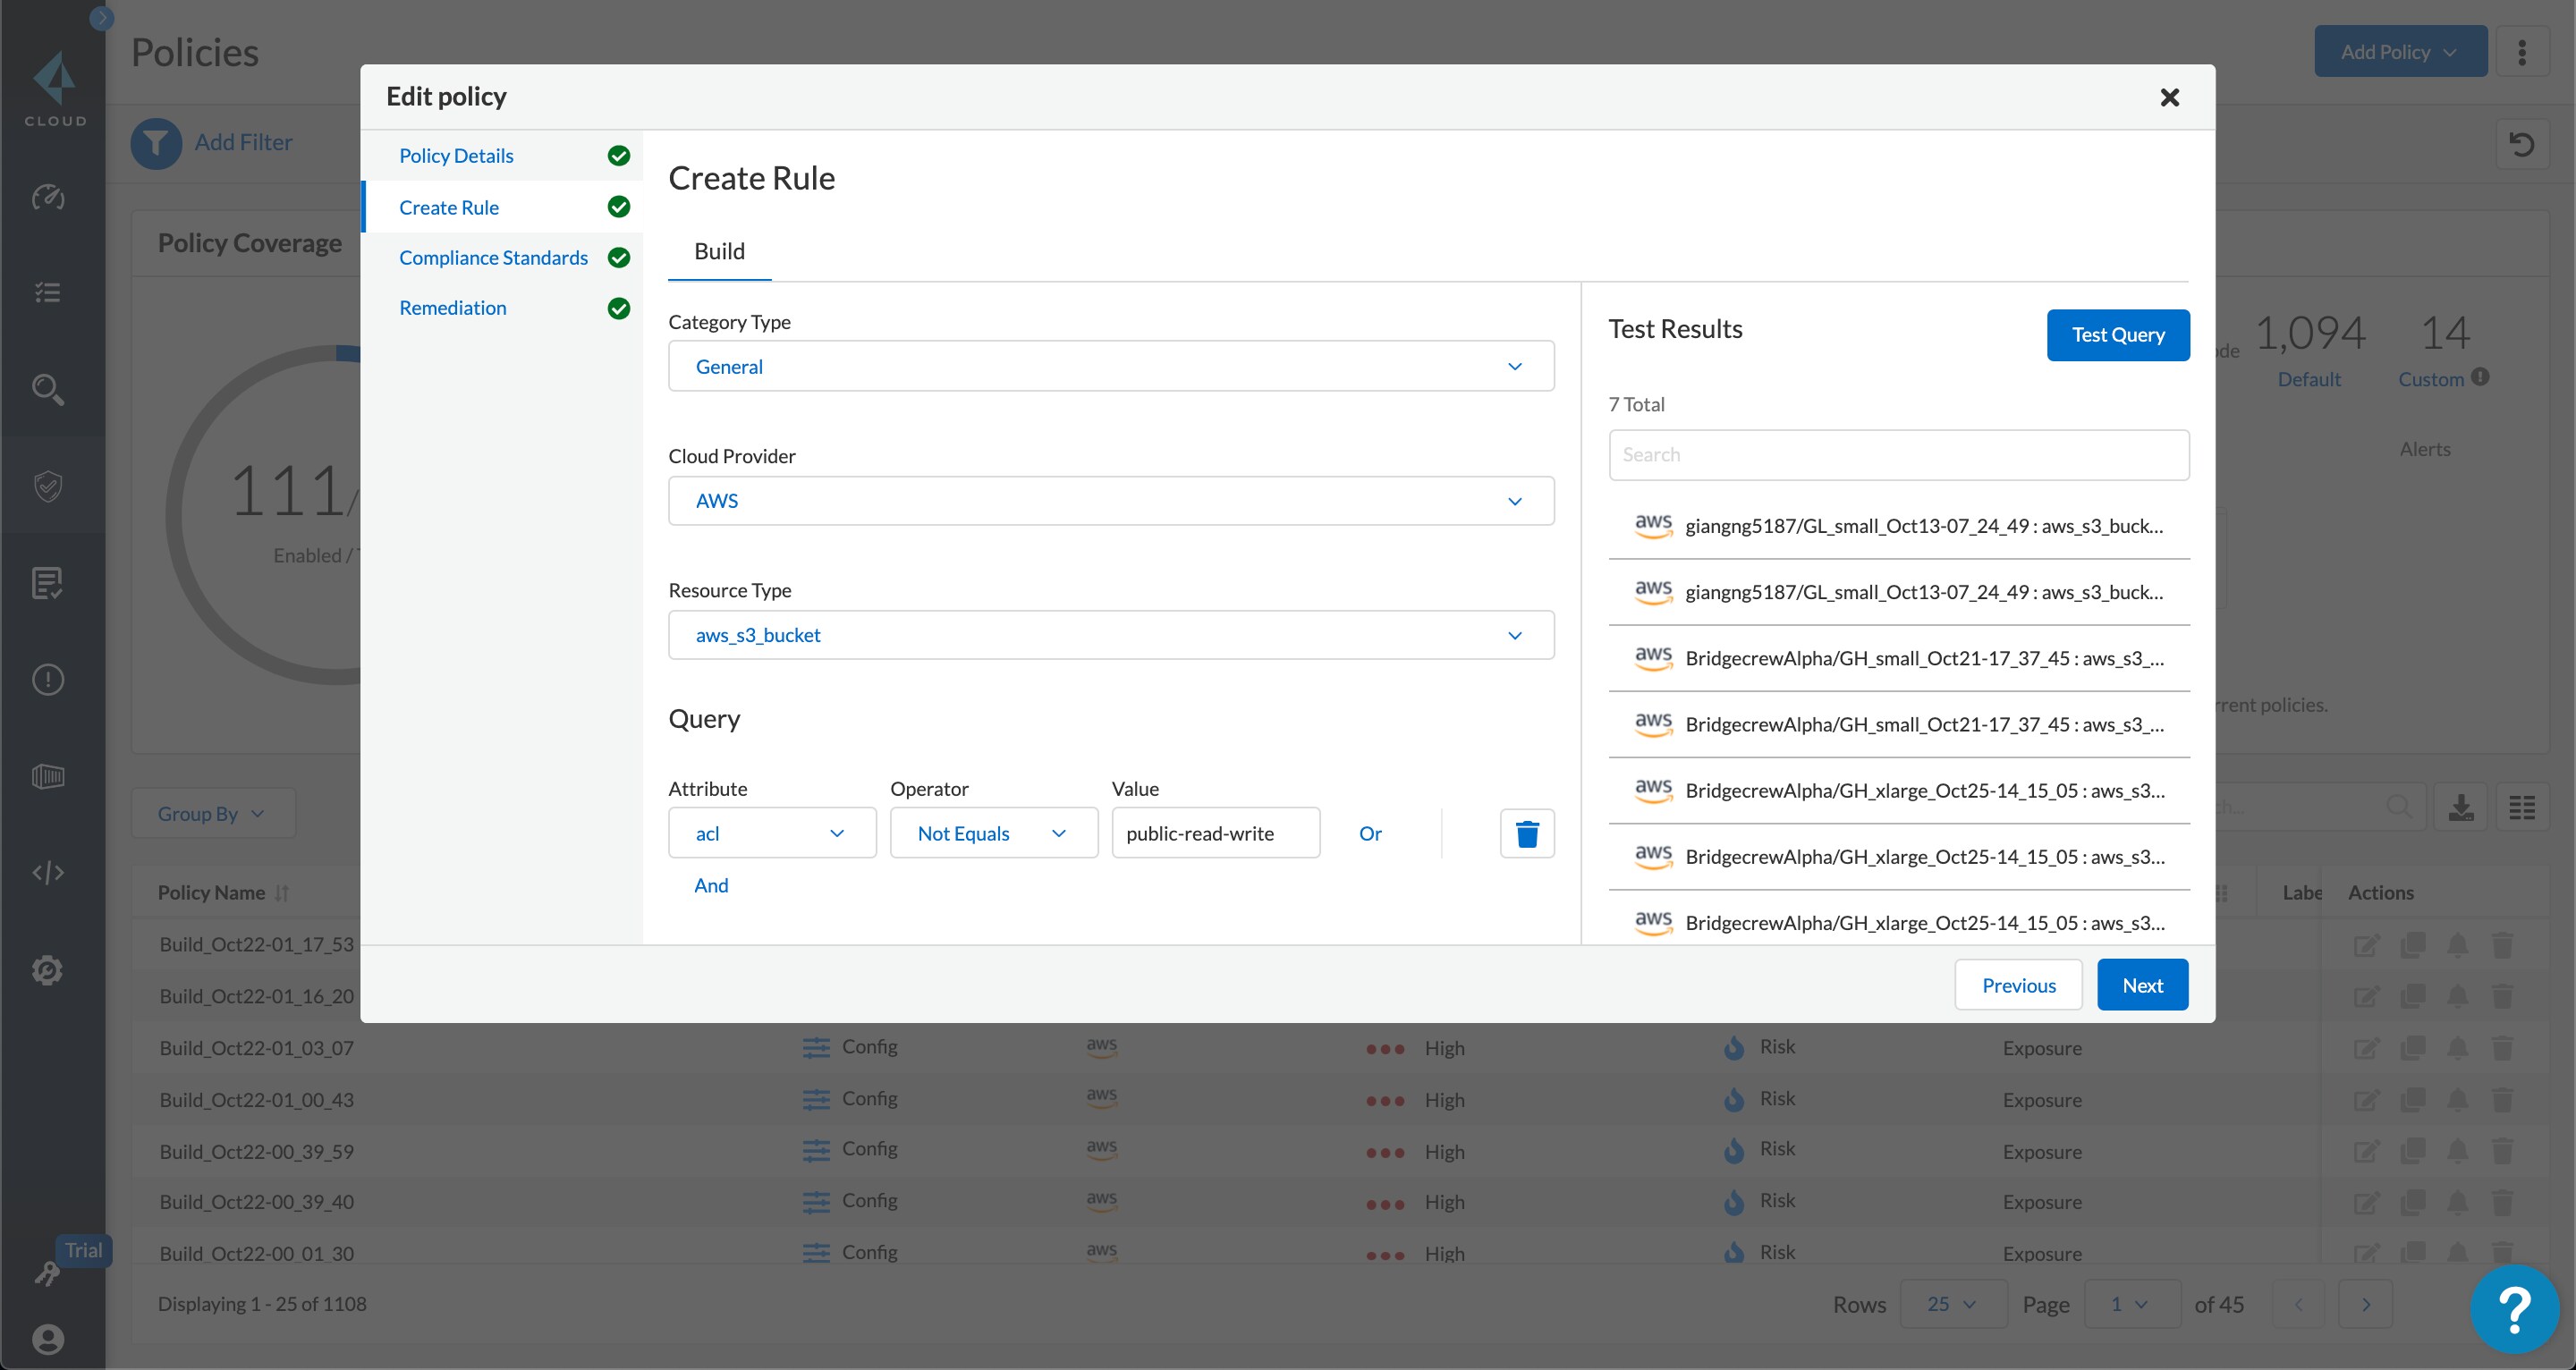Open the settings gear icon in sidebar
This screenshot has height=1370, width=2576.
point(47,969)
